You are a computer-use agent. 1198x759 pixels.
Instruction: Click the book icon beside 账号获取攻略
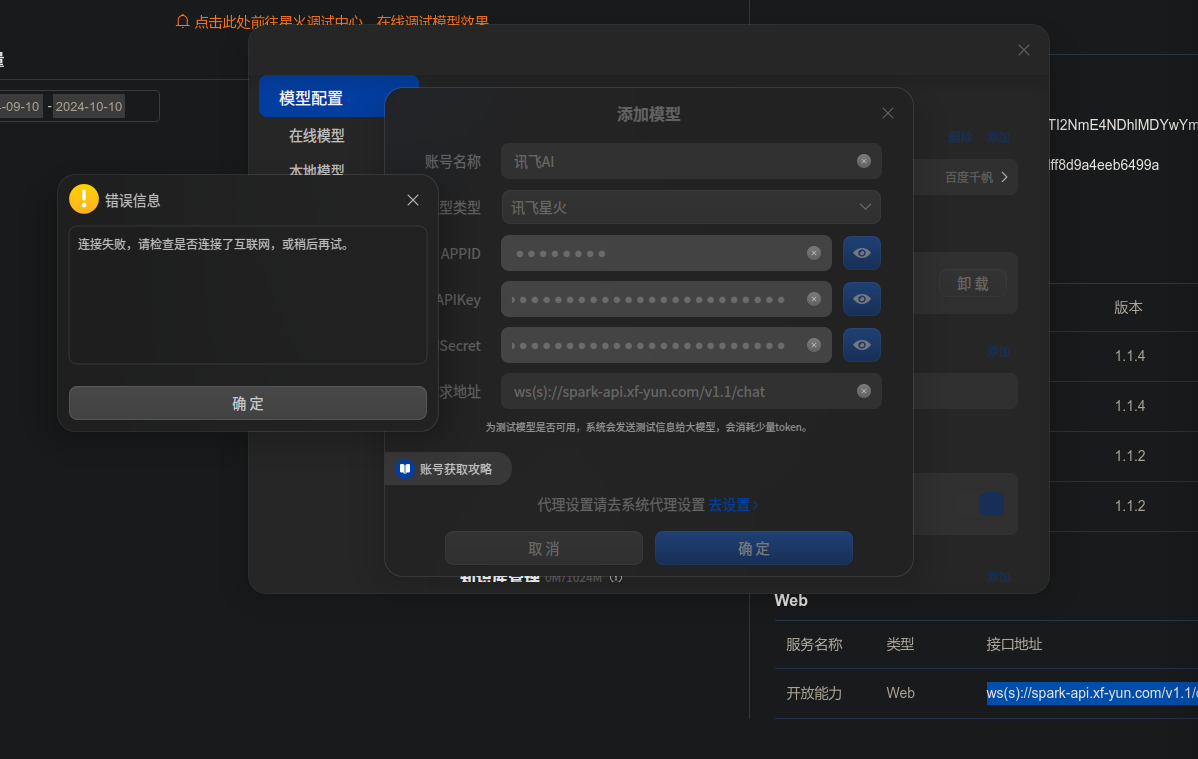click(x=405, y=469)
